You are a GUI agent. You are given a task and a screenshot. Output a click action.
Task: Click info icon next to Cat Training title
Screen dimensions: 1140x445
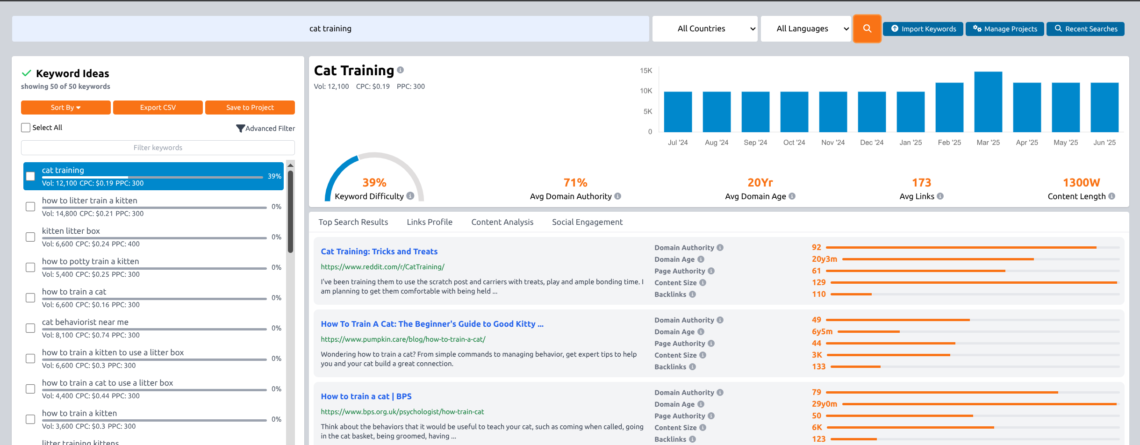400,71
